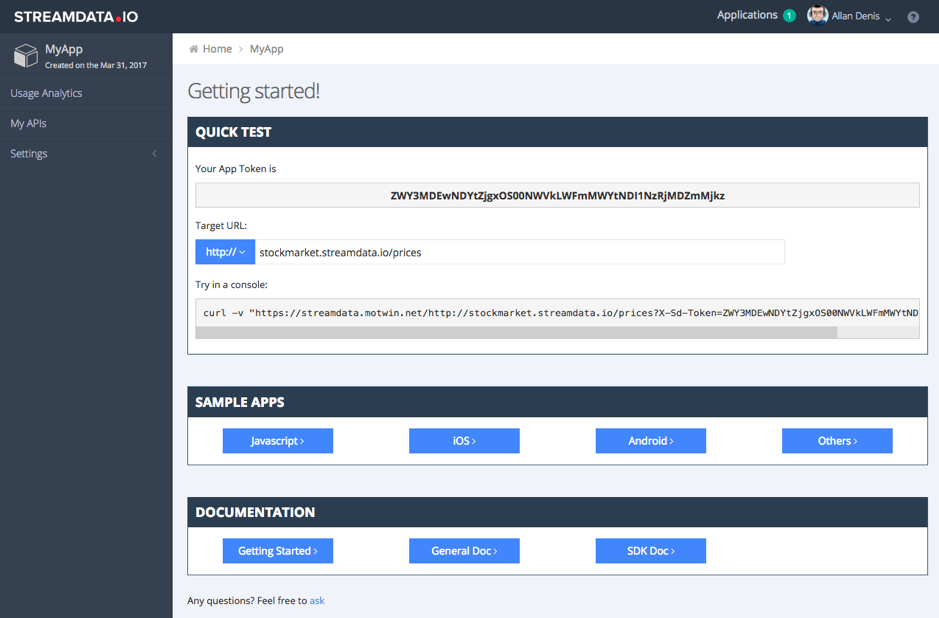This screenshot has width=939, height=618.
Task: Open the General Doc button
Action: coord(464,551)
